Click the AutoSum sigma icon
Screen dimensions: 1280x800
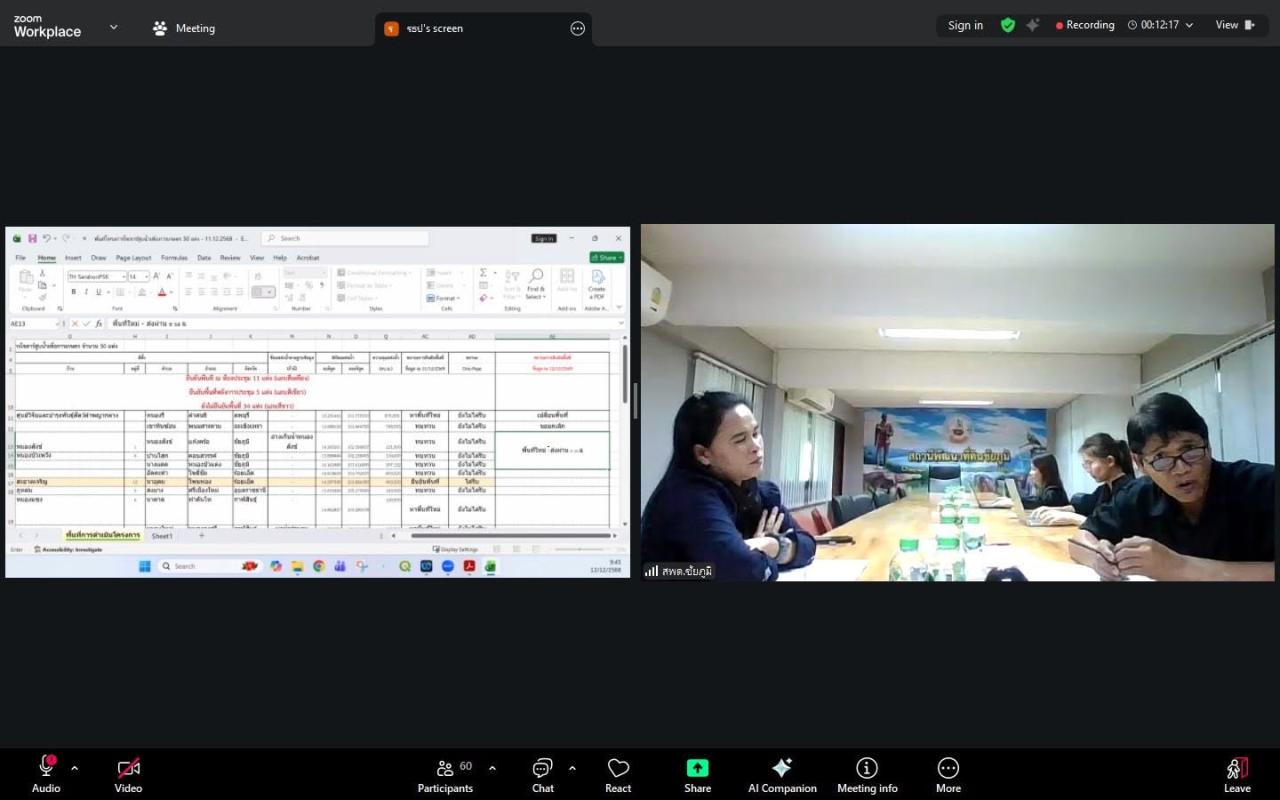coord(483,273)
